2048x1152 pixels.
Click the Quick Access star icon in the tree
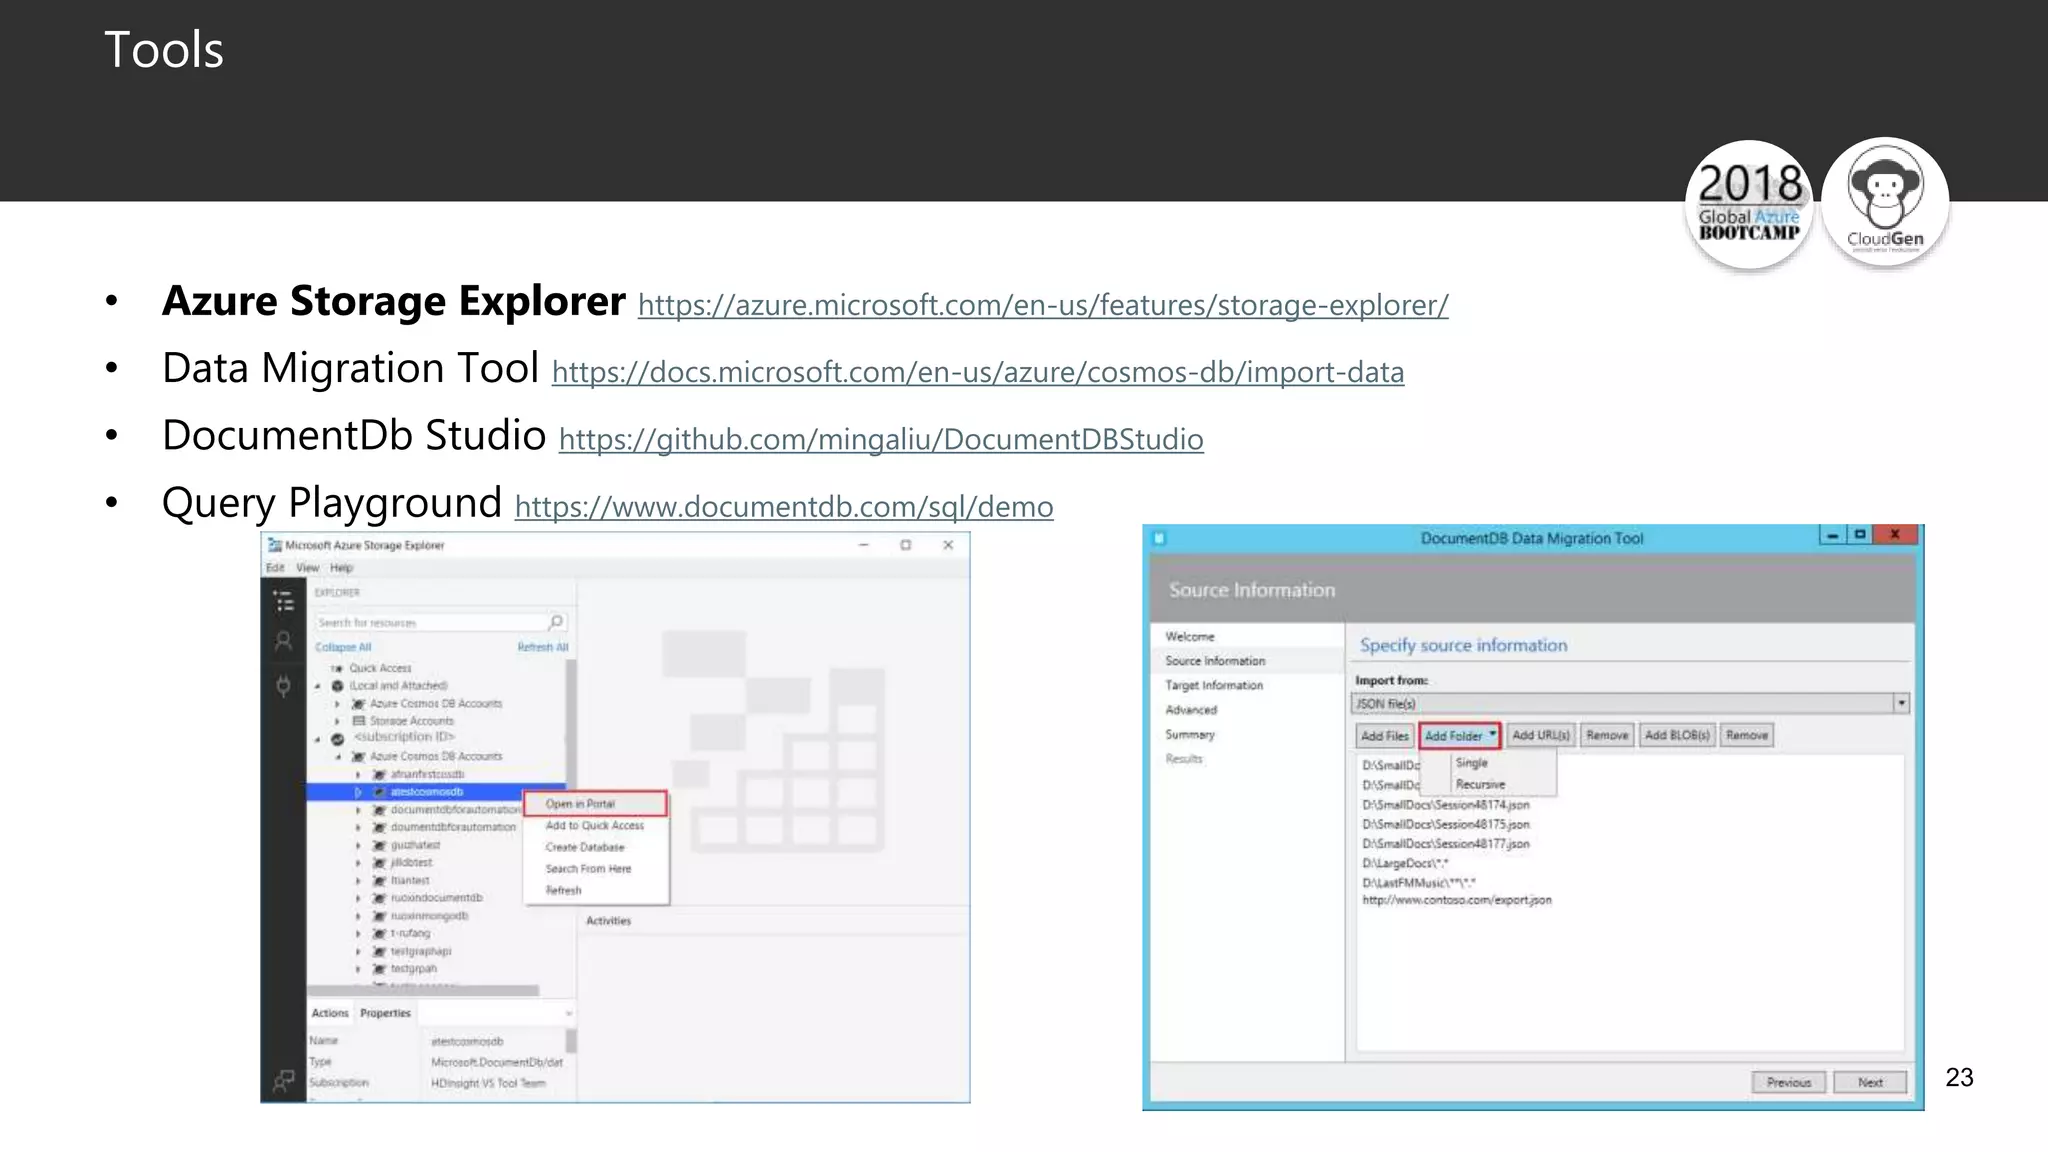click(338, 668)
